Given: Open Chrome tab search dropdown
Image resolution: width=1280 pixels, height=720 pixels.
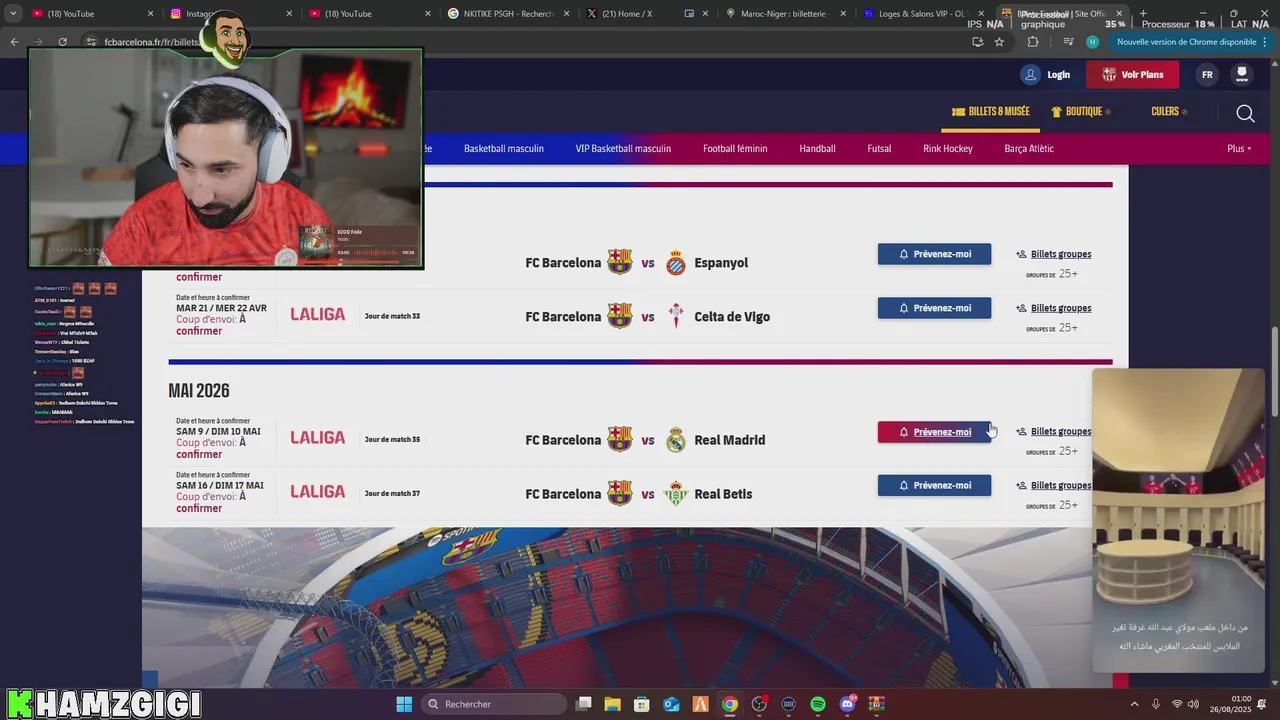Looking at the screenshot, I should point(13,13).
